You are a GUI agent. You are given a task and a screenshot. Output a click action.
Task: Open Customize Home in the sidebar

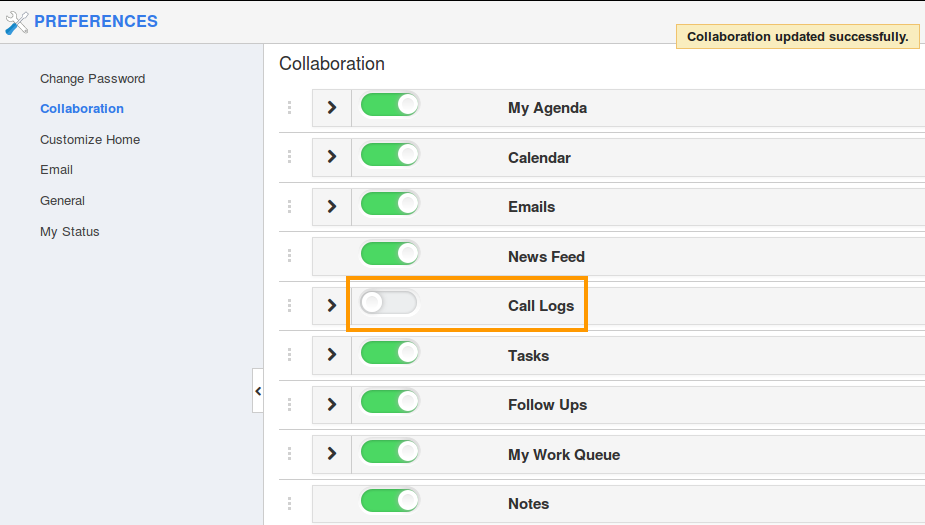coord(90,139)
